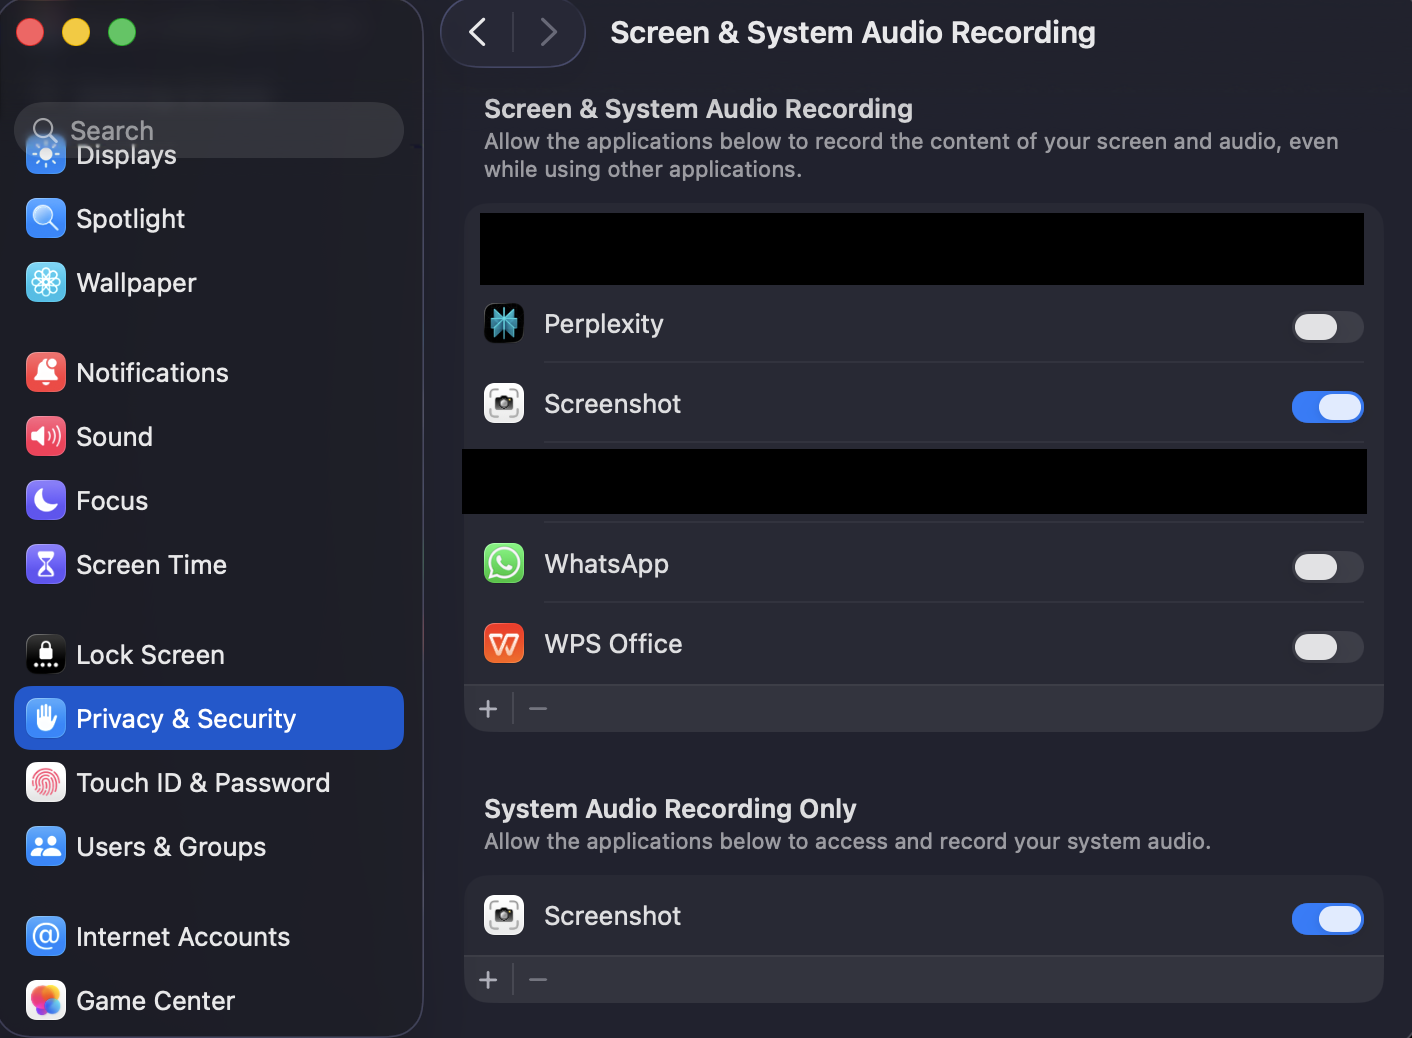Open Lock Screen settings

point(150,655)
